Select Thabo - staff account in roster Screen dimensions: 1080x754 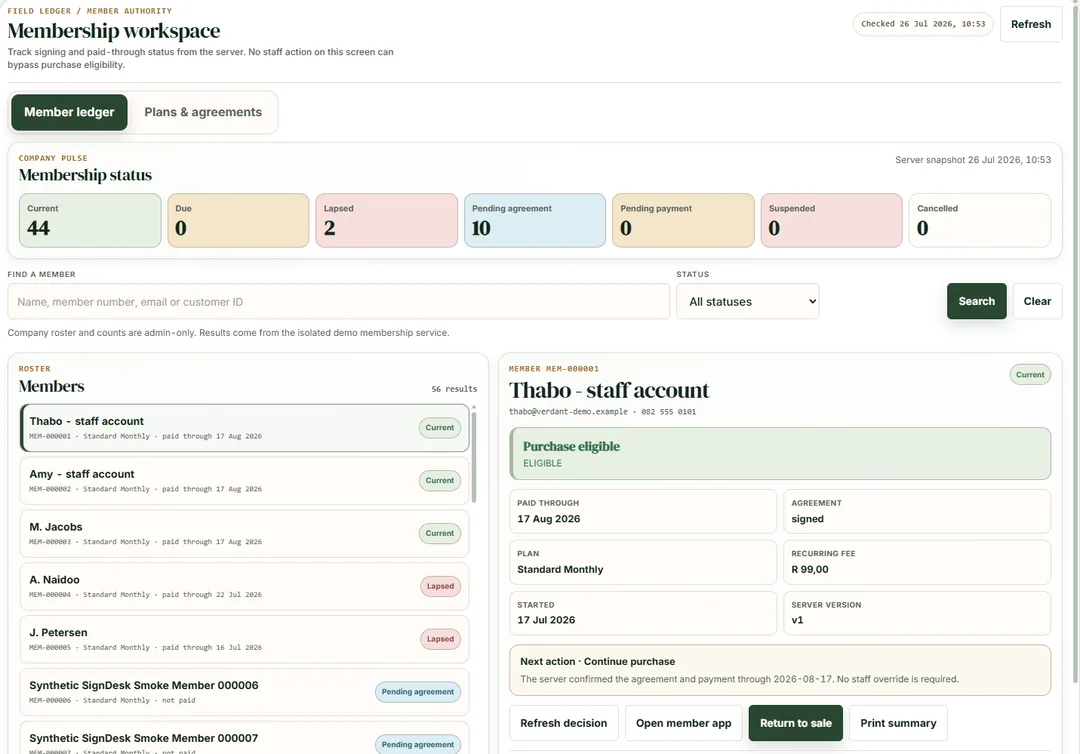[x=245, y=428]
